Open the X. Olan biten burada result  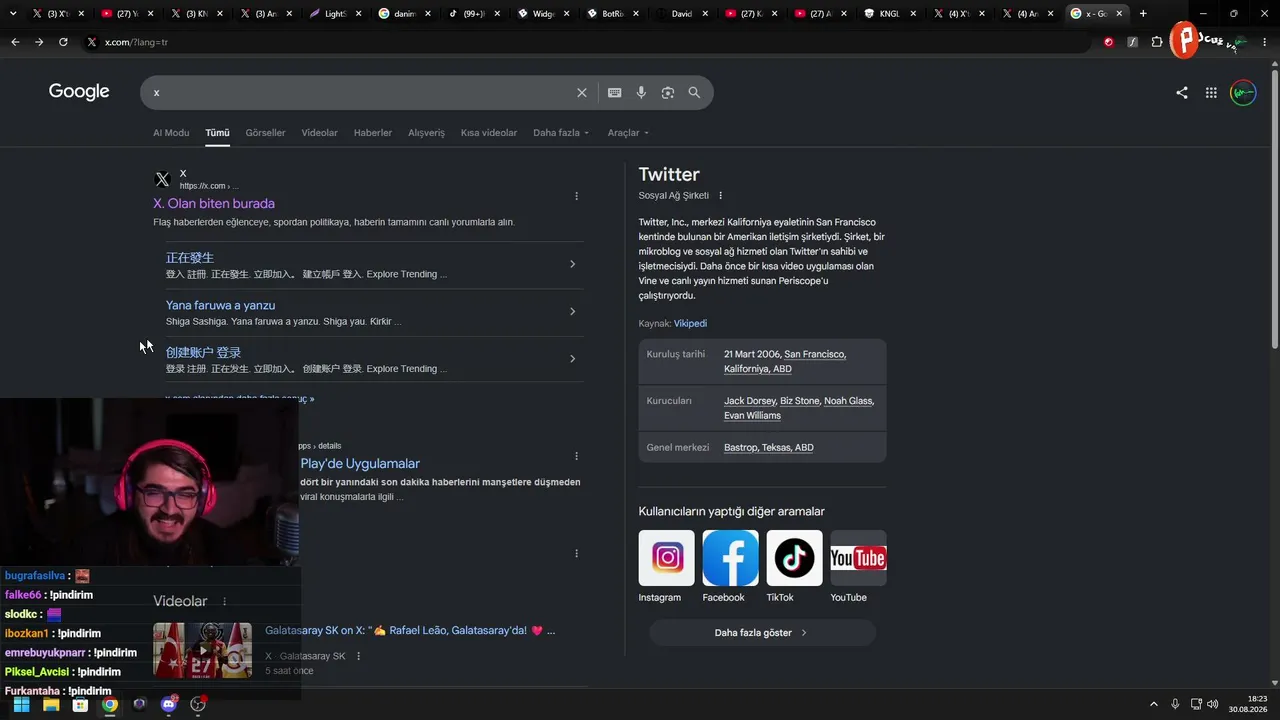214,204
